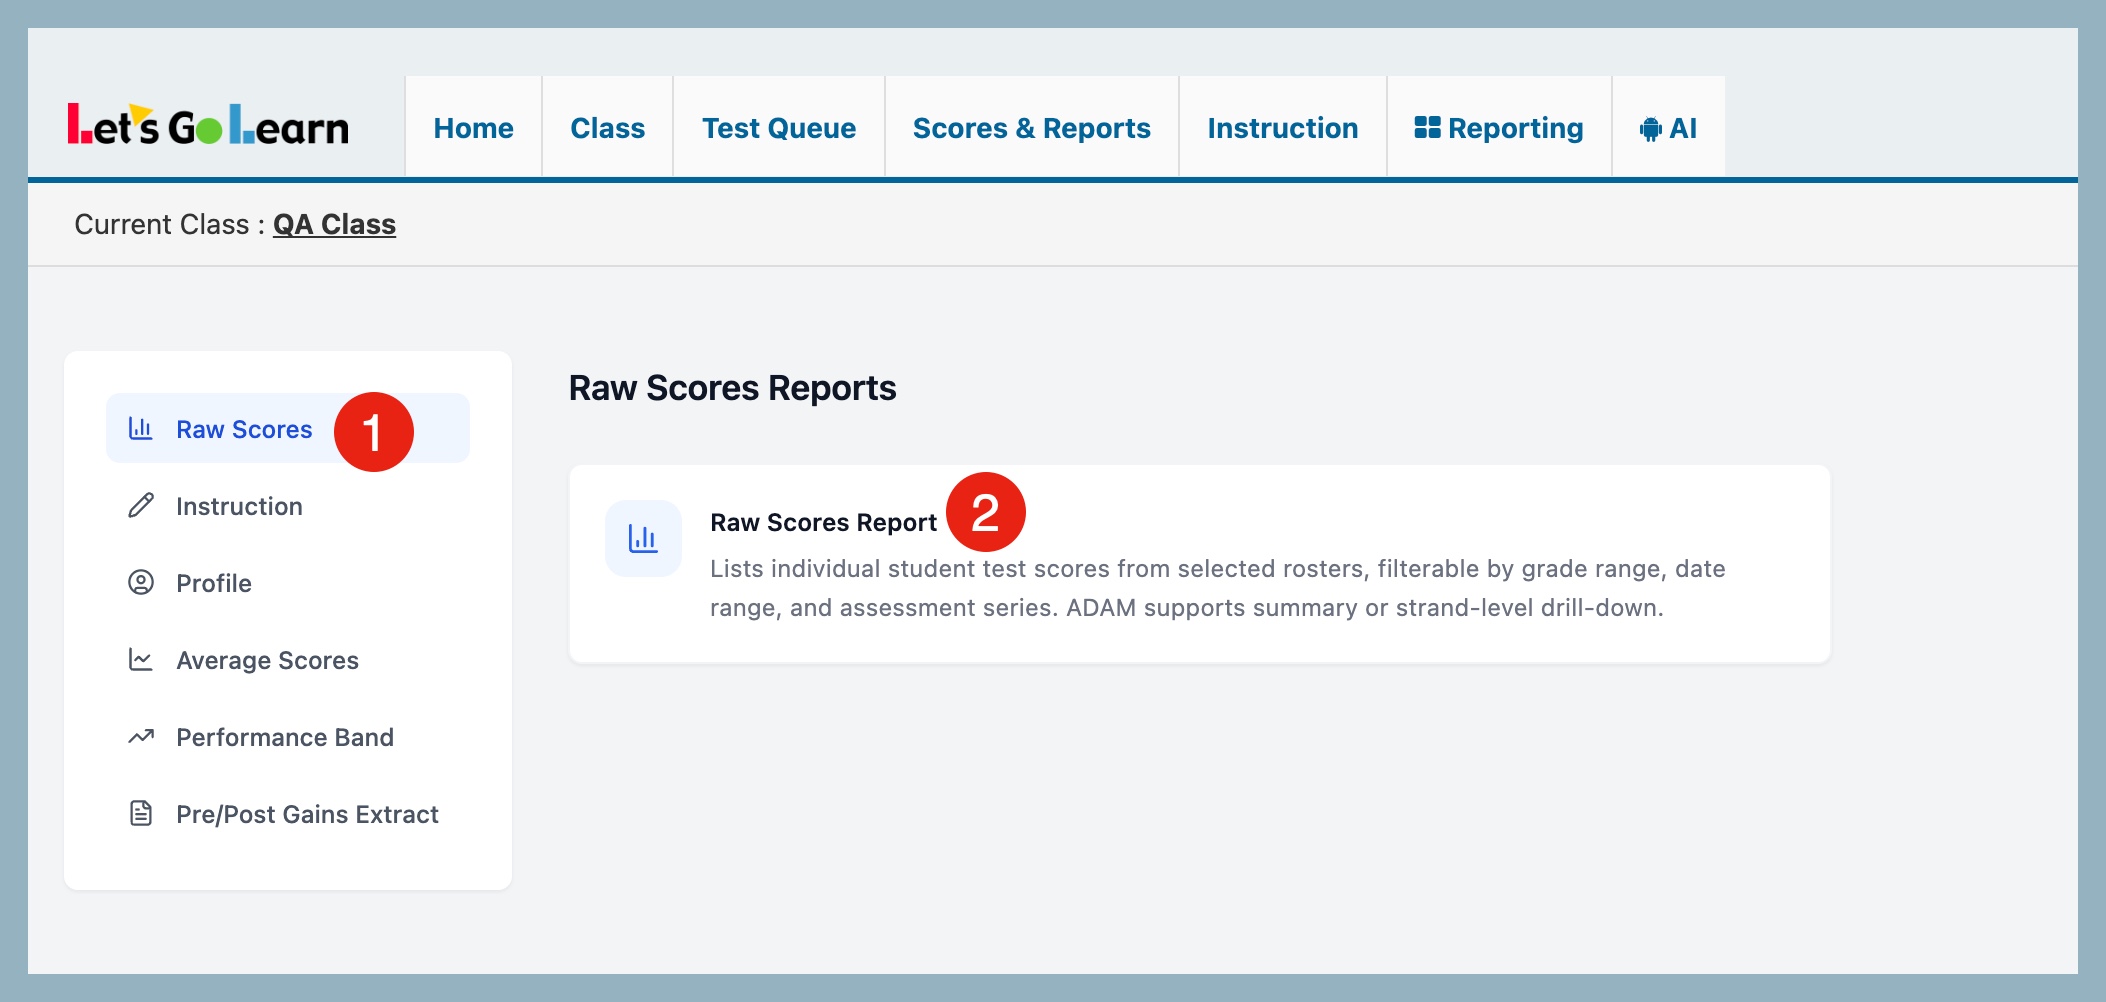This screenshot has width=2106, height=1002.
Task: Select Average Scores in the sidebar
Action: point(267,660)
